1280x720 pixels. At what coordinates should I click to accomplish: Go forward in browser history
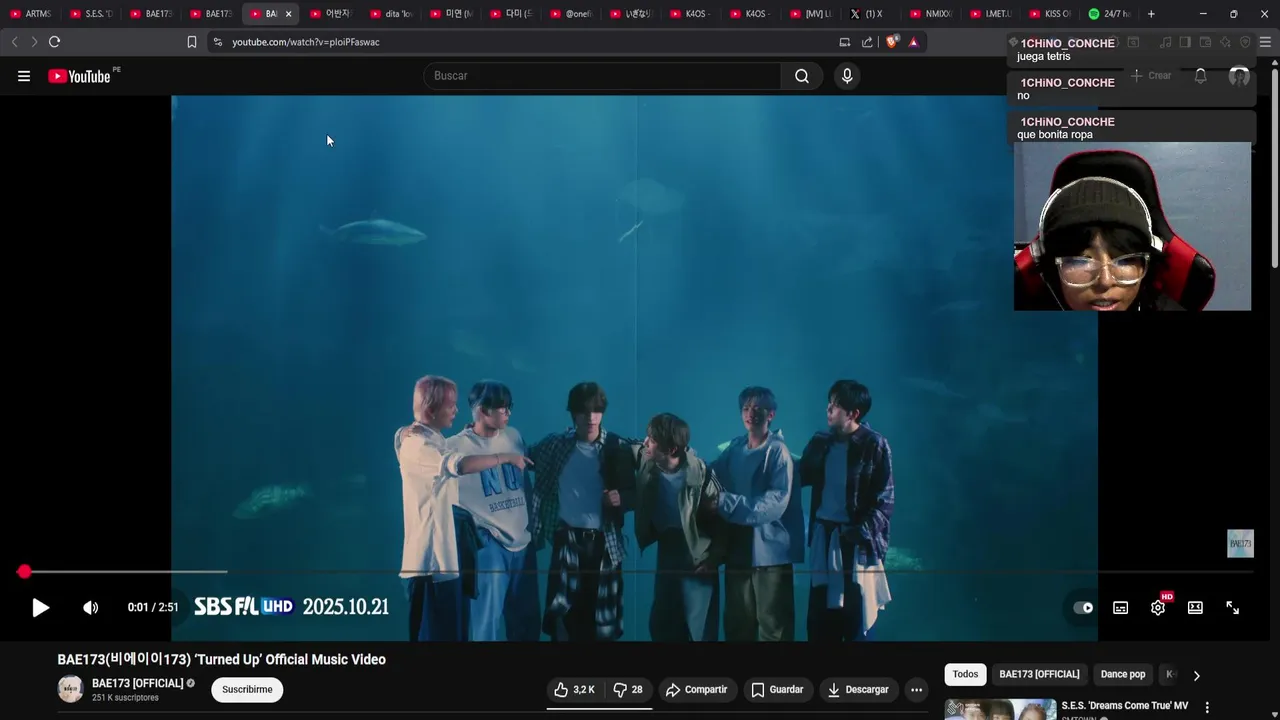[x=34, y=42]
